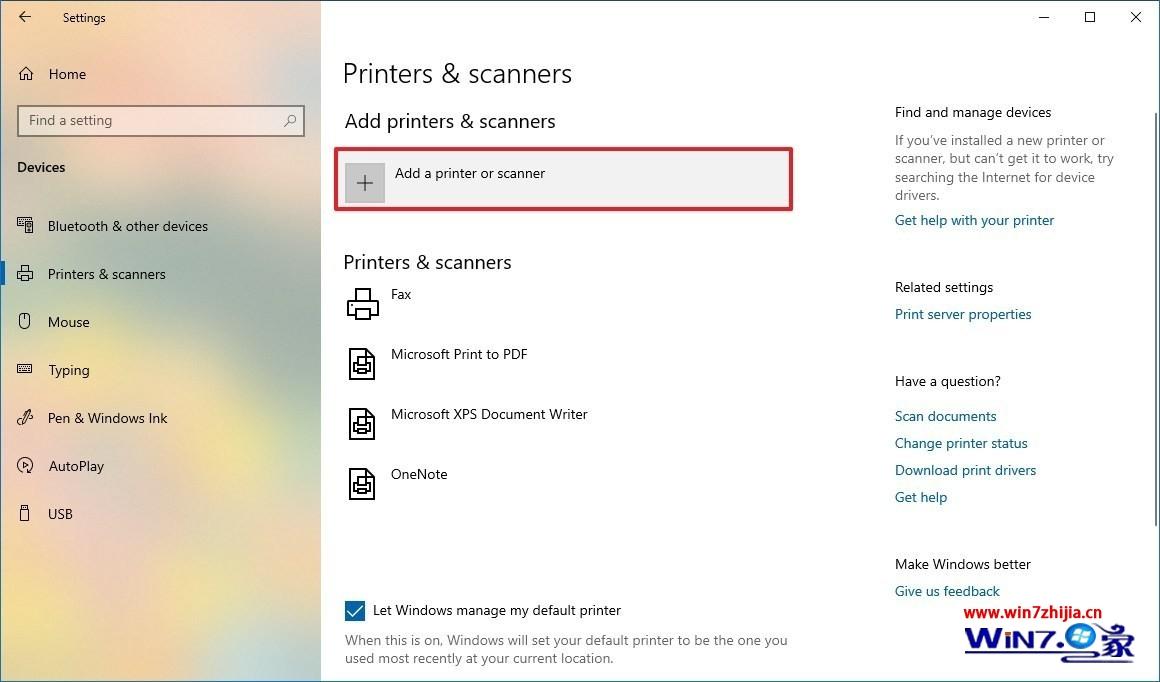This screenshot has height=682, width=1160.
Task: Select the Pen & Windows Ink icon
Action: click(25, 417)
